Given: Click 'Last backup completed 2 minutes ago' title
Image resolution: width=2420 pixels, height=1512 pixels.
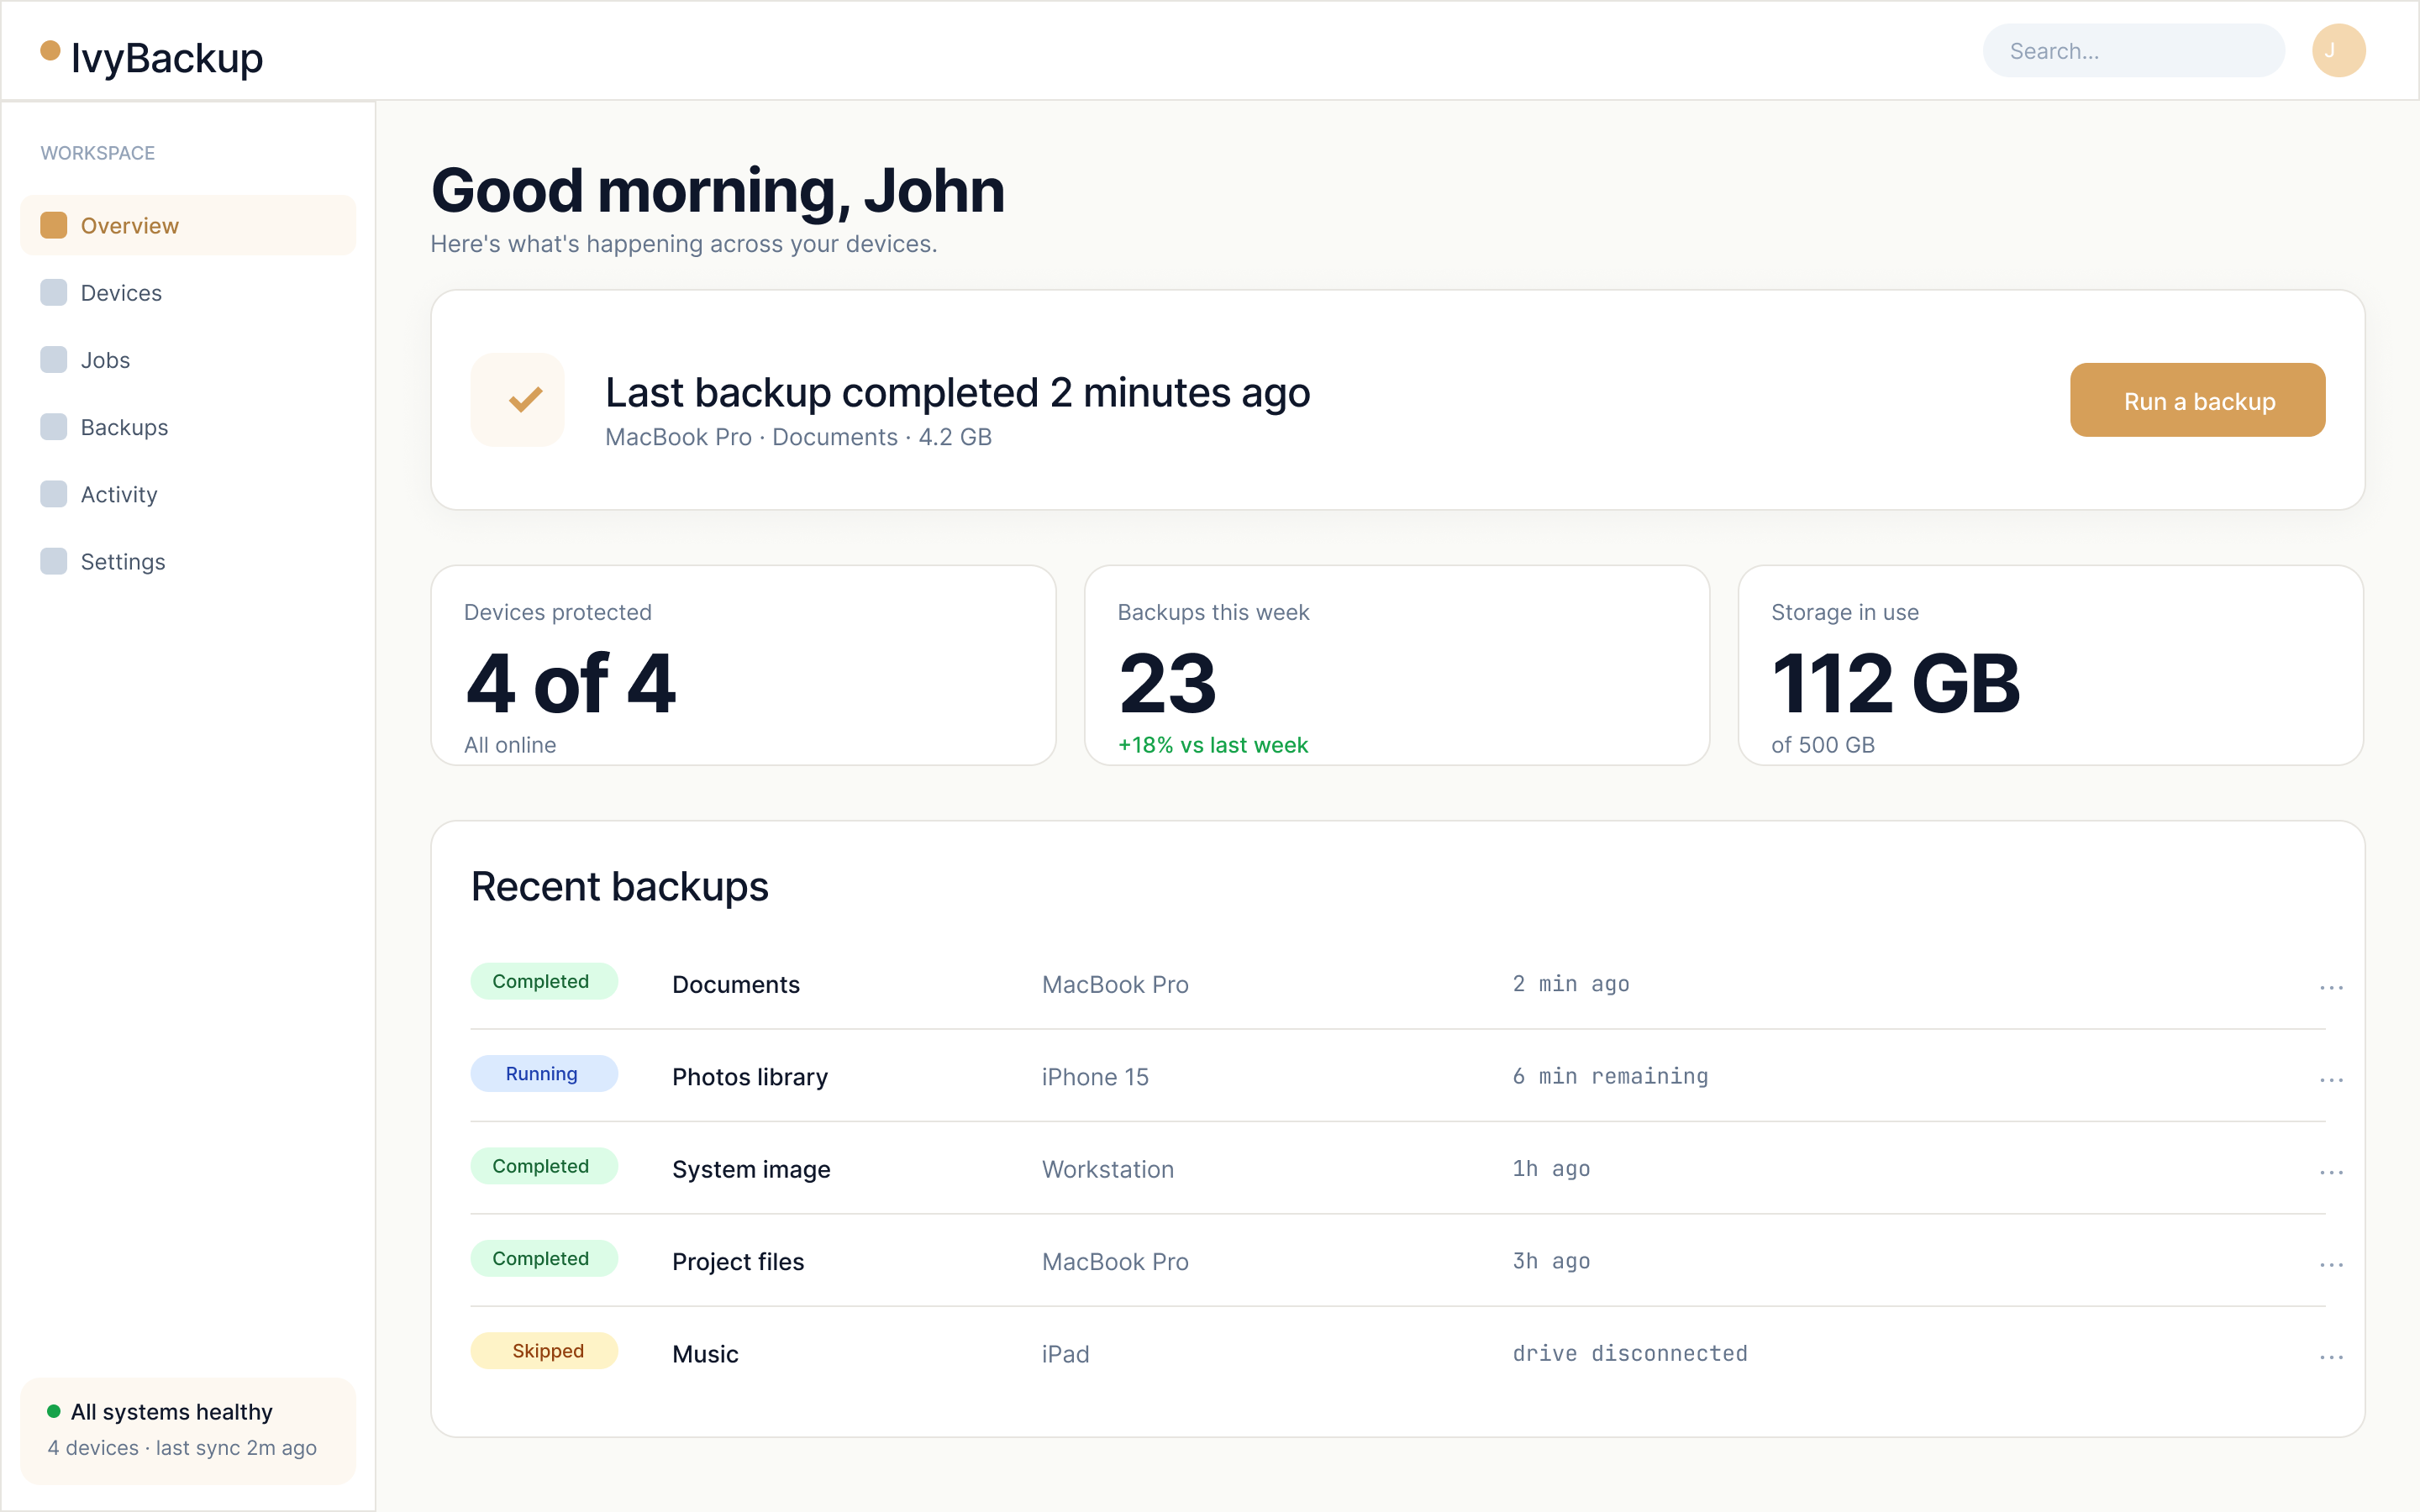Looking at the screenshot, I should click(x=958, y=393).
